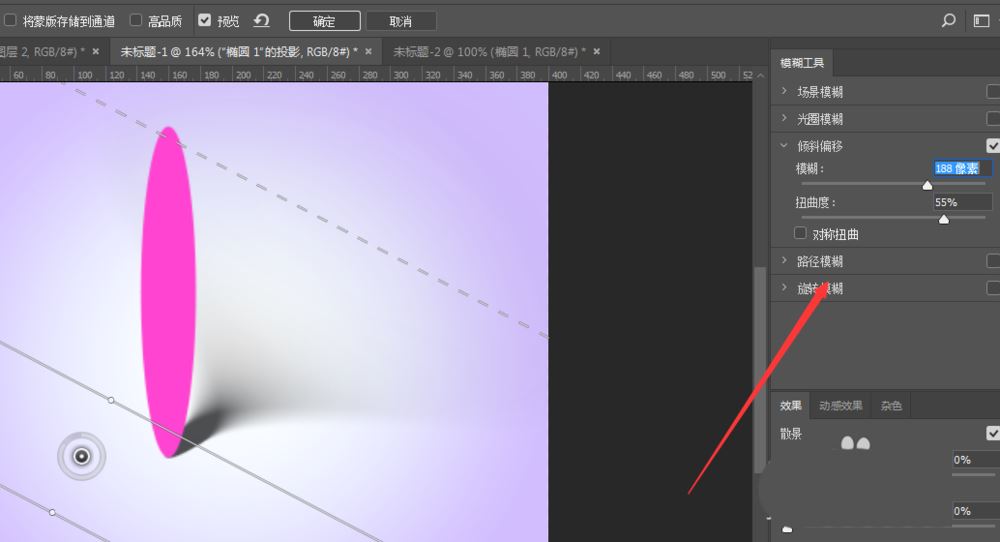The image size is (1000, 542).
Task: Expand the 旋转模糊 section
Action: 784,288
